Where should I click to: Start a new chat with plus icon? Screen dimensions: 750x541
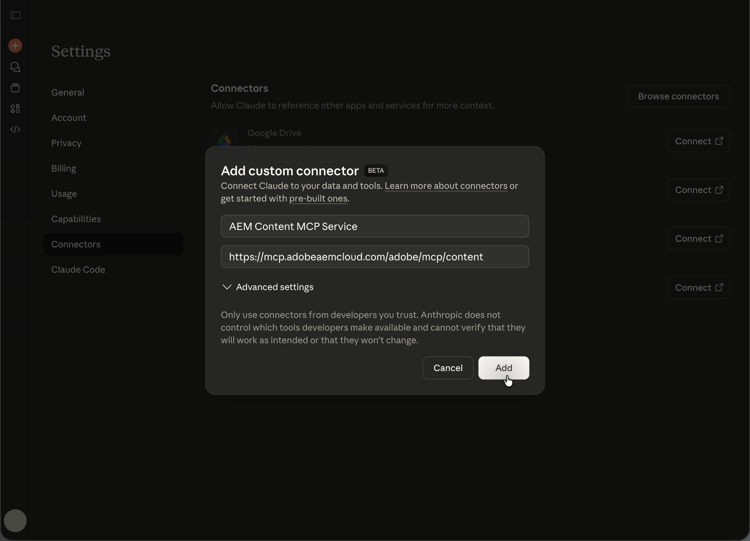15,45
